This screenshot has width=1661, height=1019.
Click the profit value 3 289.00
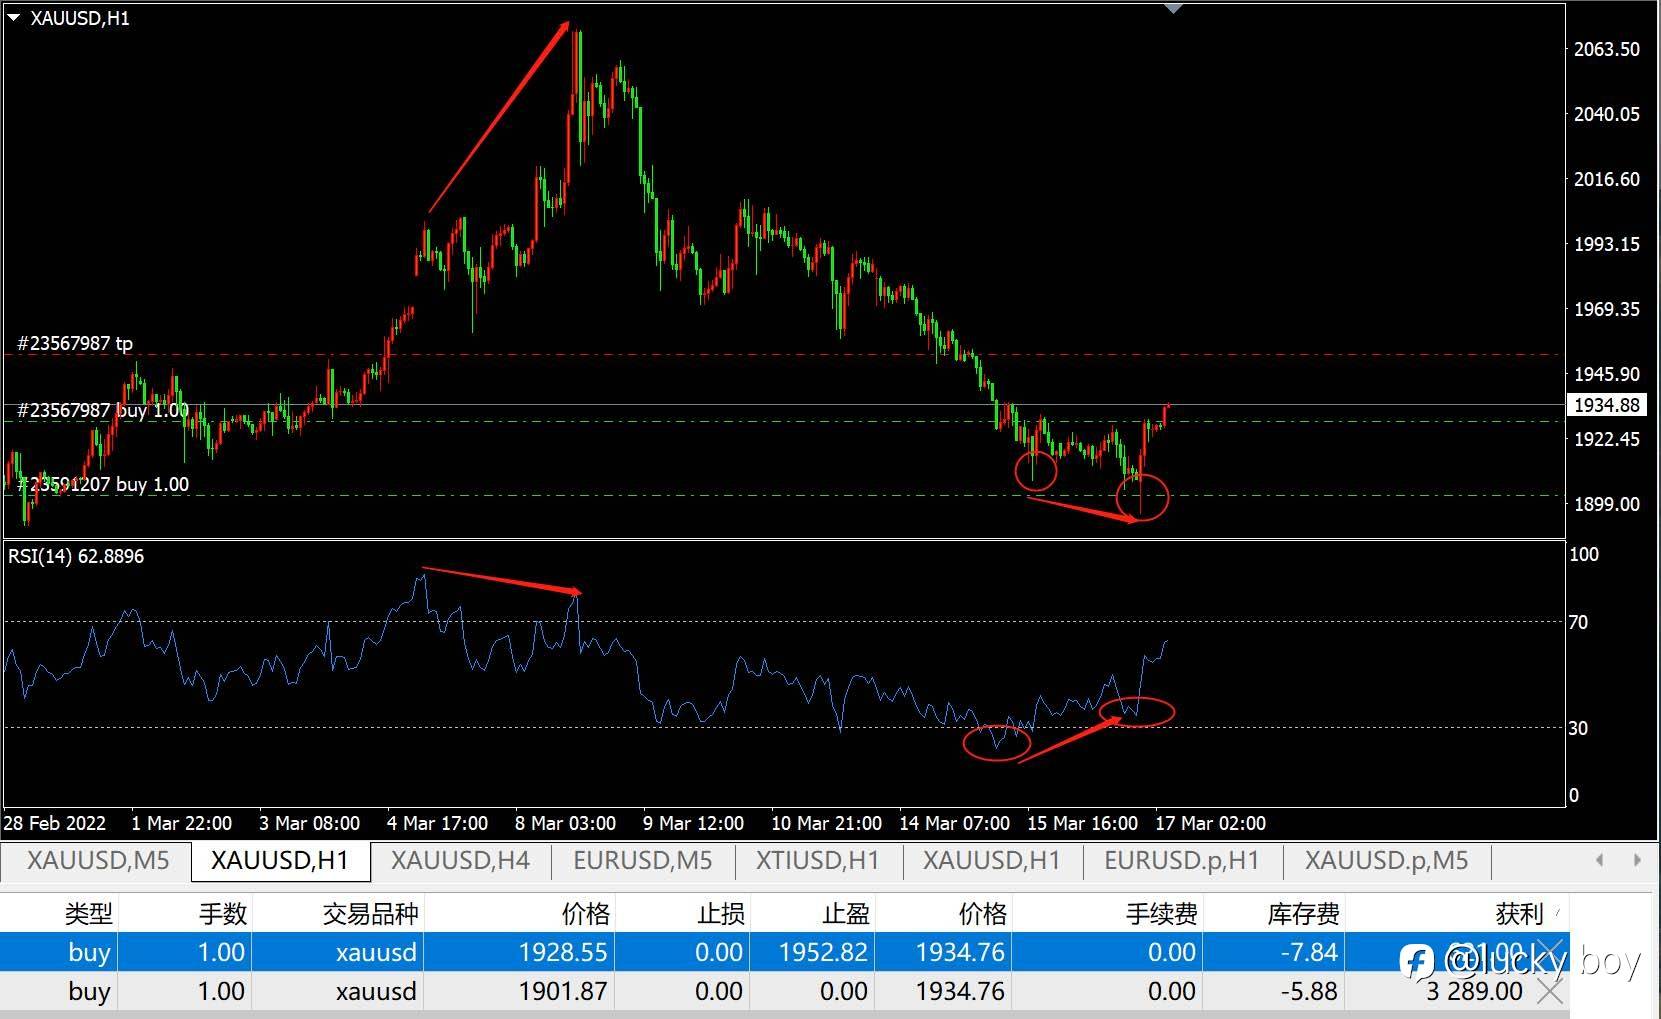click(1474, 991)
